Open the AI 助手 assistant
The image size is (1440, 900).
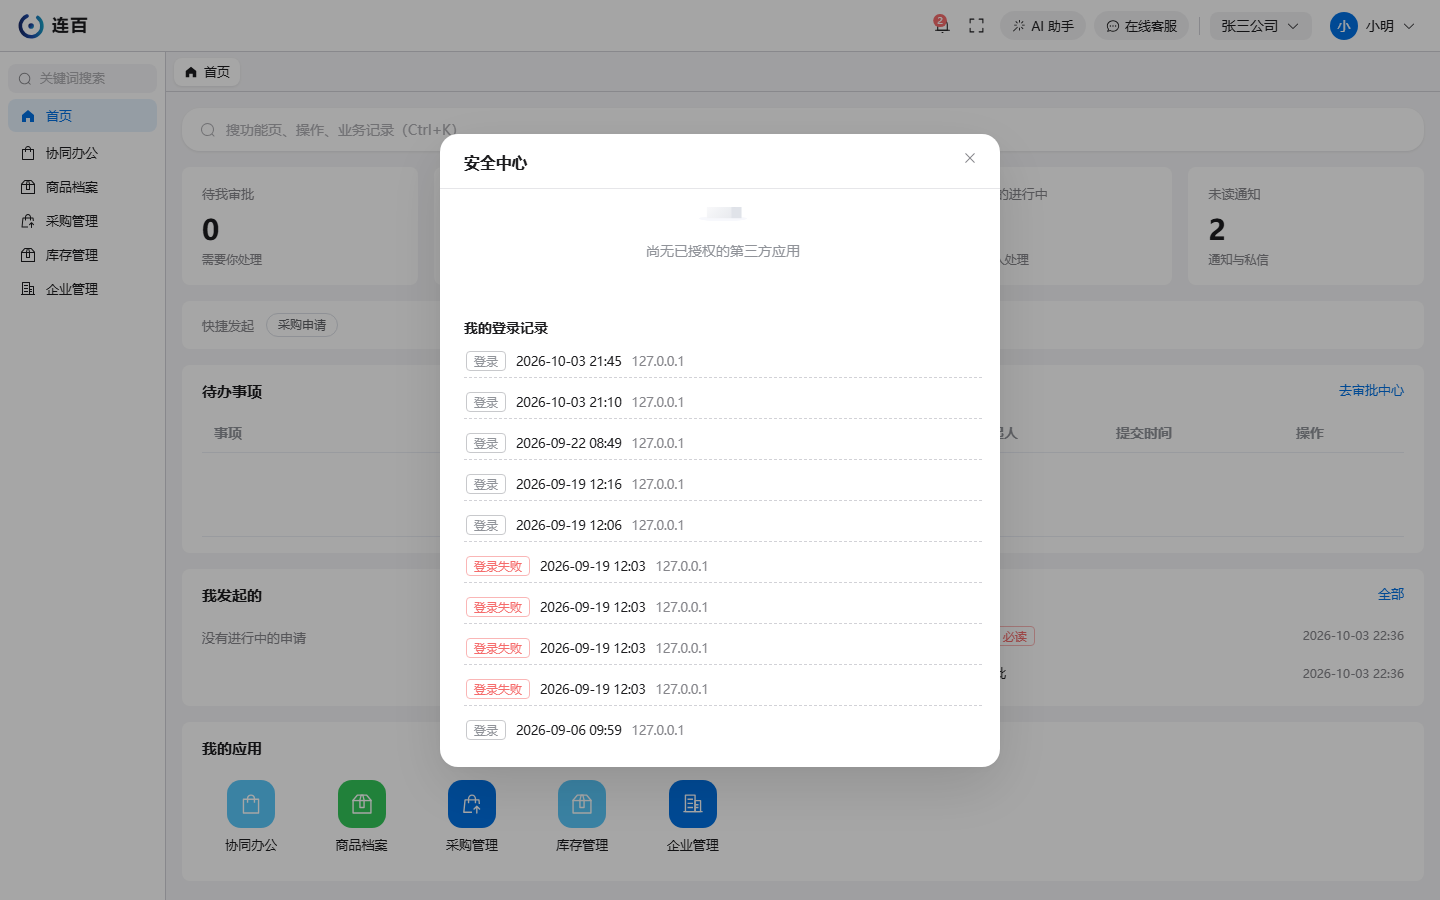(x=1043, y=26)
